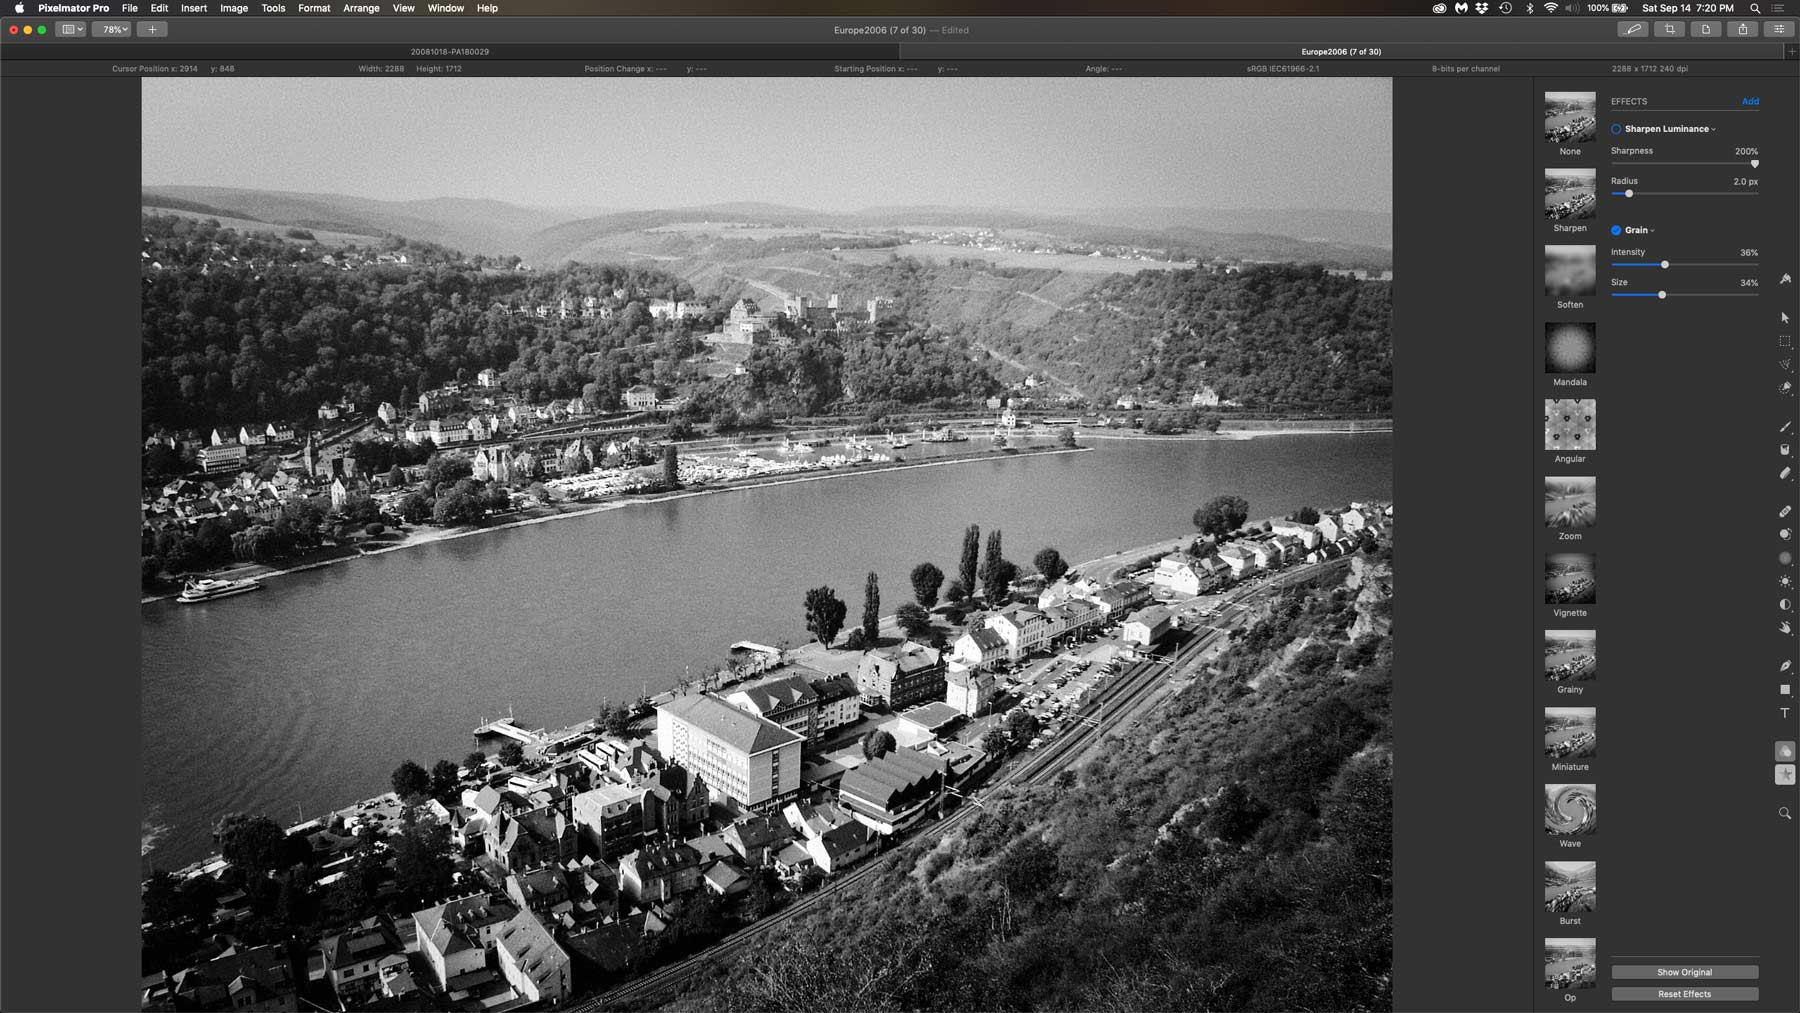Open the view layout dropdown
The width and height of the screenshot is (1800, 1013).
[72, 30]
